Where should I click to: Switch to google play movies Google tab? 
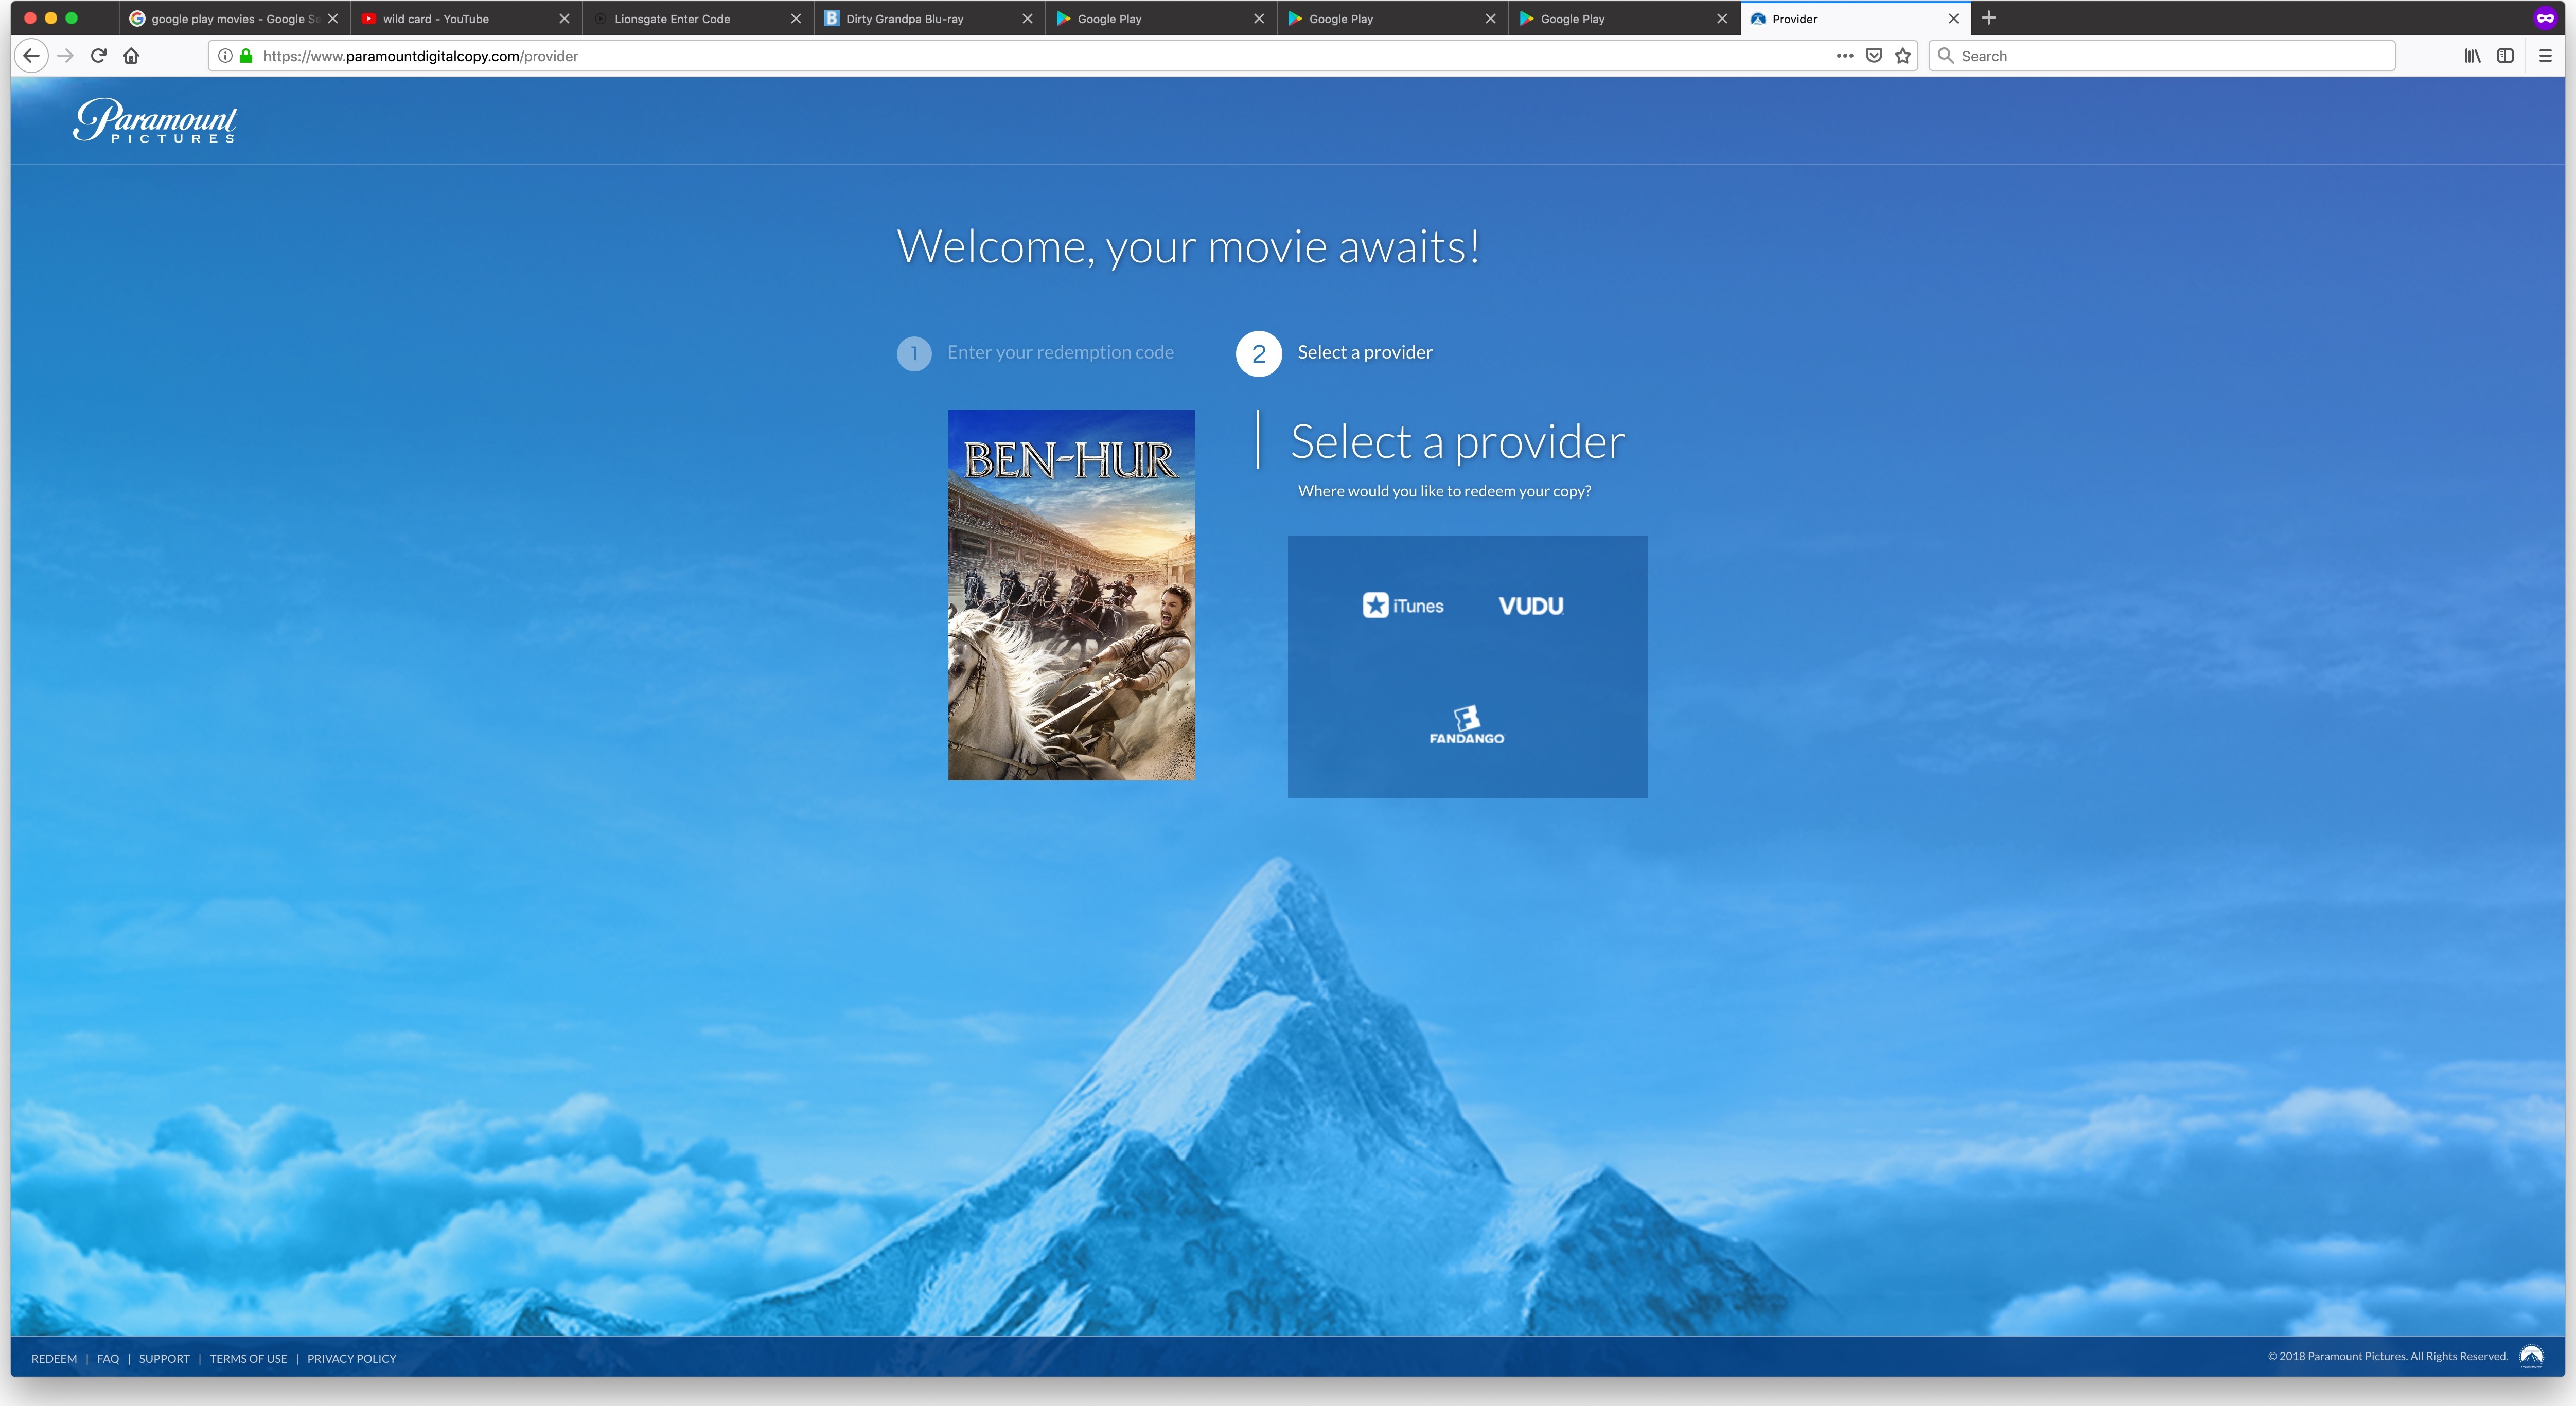click(234, 18)
